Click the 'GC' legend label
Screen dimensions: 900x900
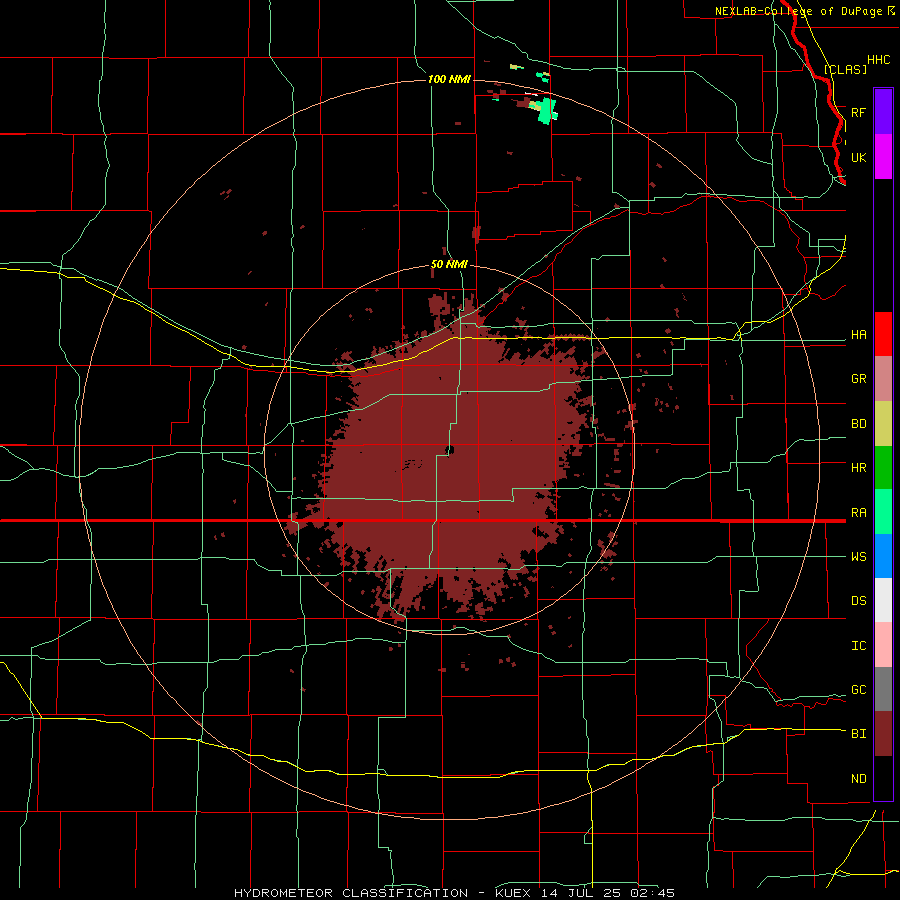[x=858, y=689]
